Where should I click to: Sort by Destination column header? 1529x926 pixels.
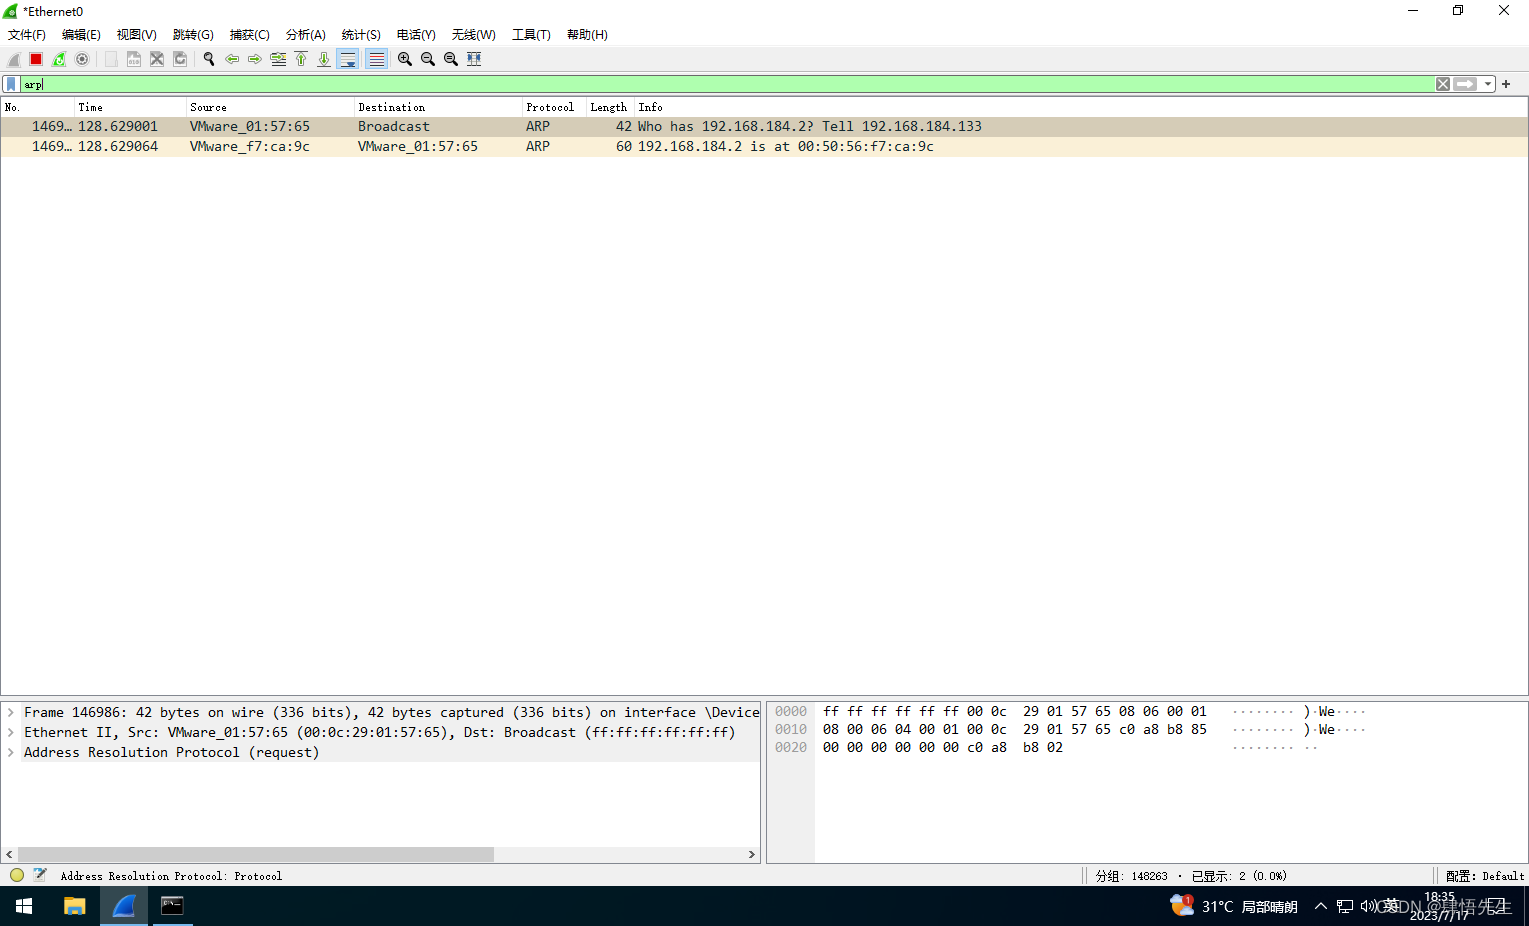click(x=438, y=107)
